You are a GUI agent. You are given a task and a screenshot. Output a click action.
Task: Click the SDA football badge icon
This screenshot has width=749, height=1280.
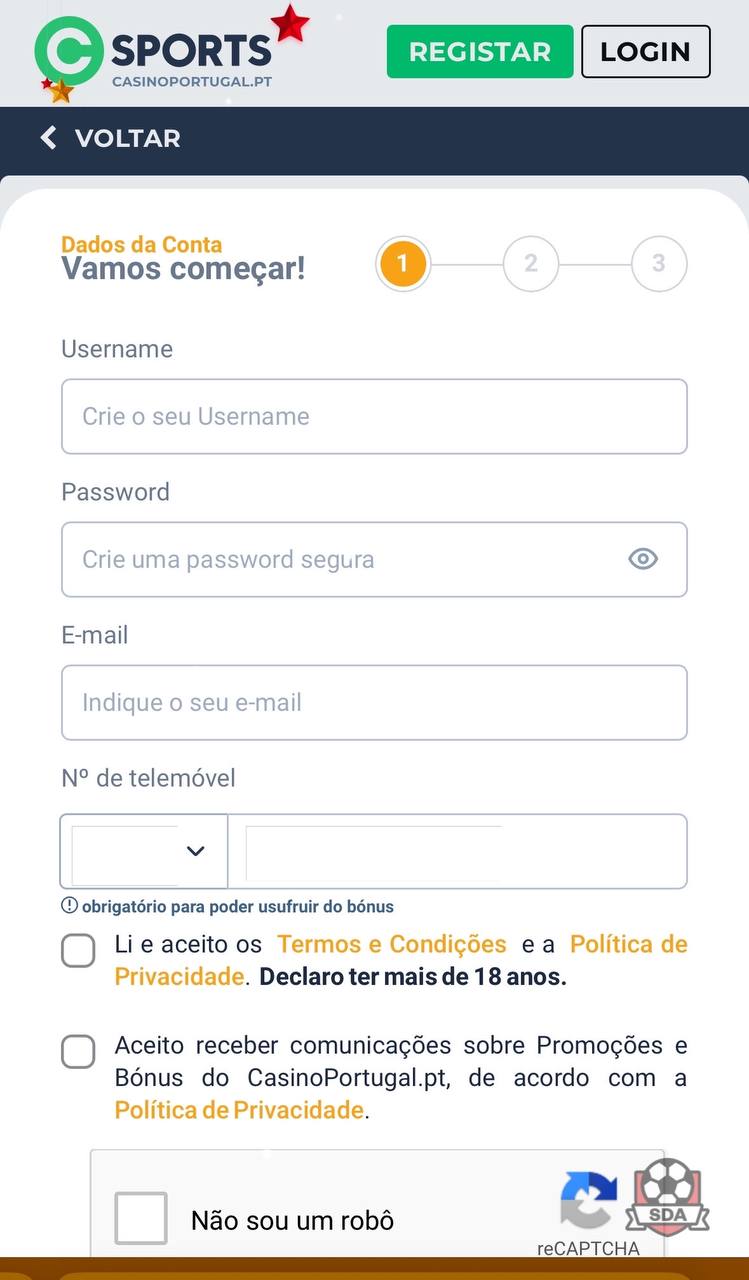[667, 1197]
